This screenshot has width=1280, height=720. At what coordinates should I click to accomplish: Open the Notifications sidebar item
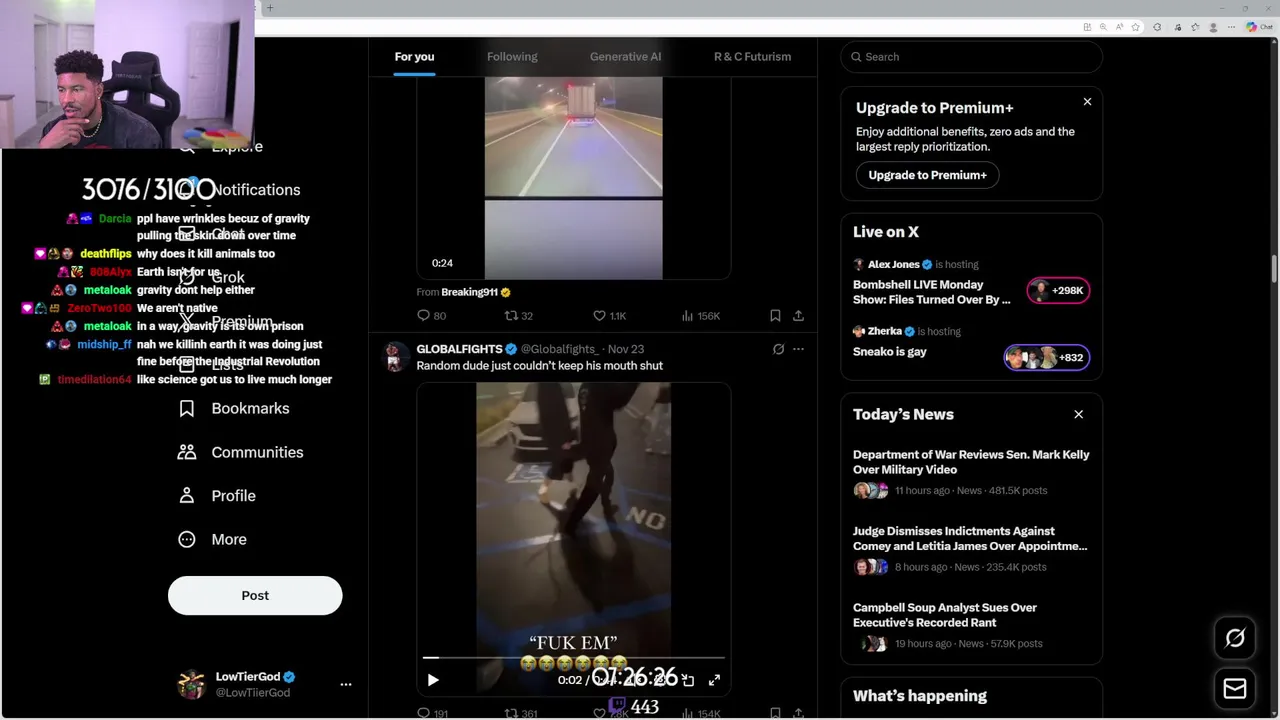pyautogui.click(x=240, y=190)
